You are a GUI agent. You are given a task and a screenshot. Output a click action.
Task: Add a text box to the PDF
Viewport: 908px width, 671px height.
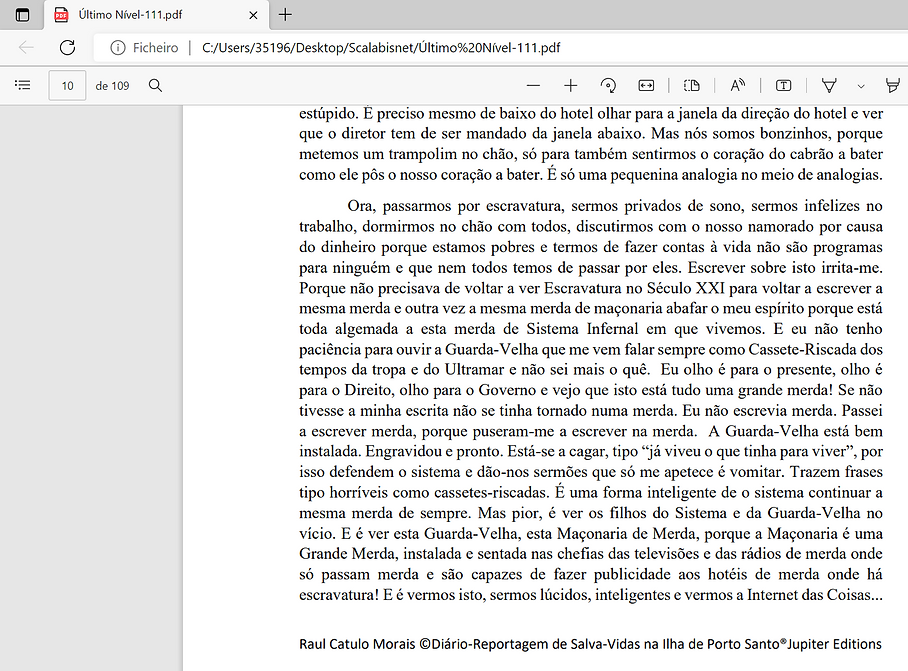[783, 86]
